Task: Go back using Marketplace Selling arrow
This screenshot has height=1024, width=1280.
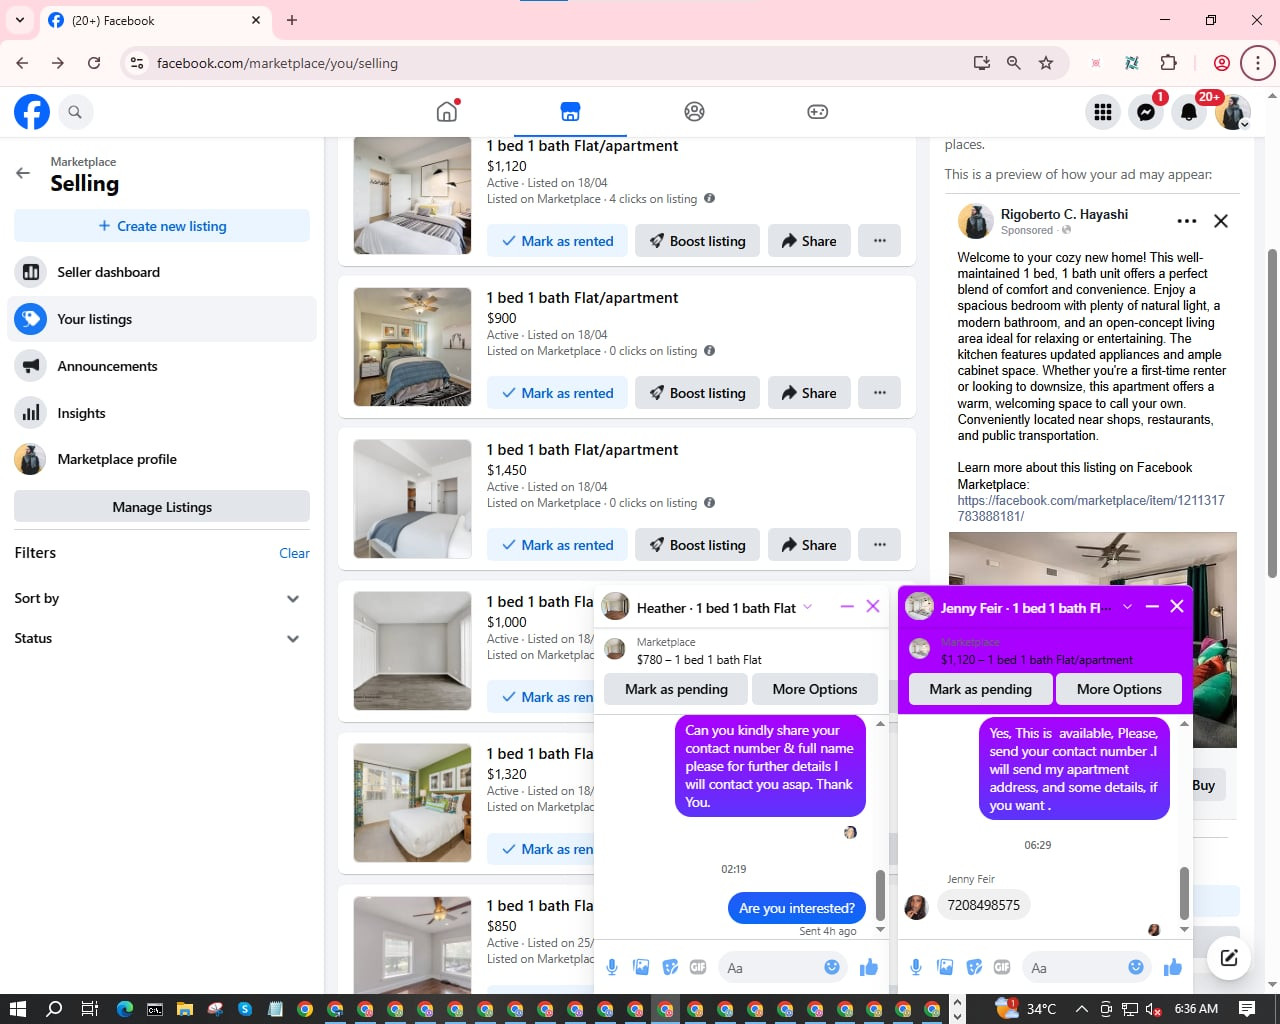Action: [23, 173]
